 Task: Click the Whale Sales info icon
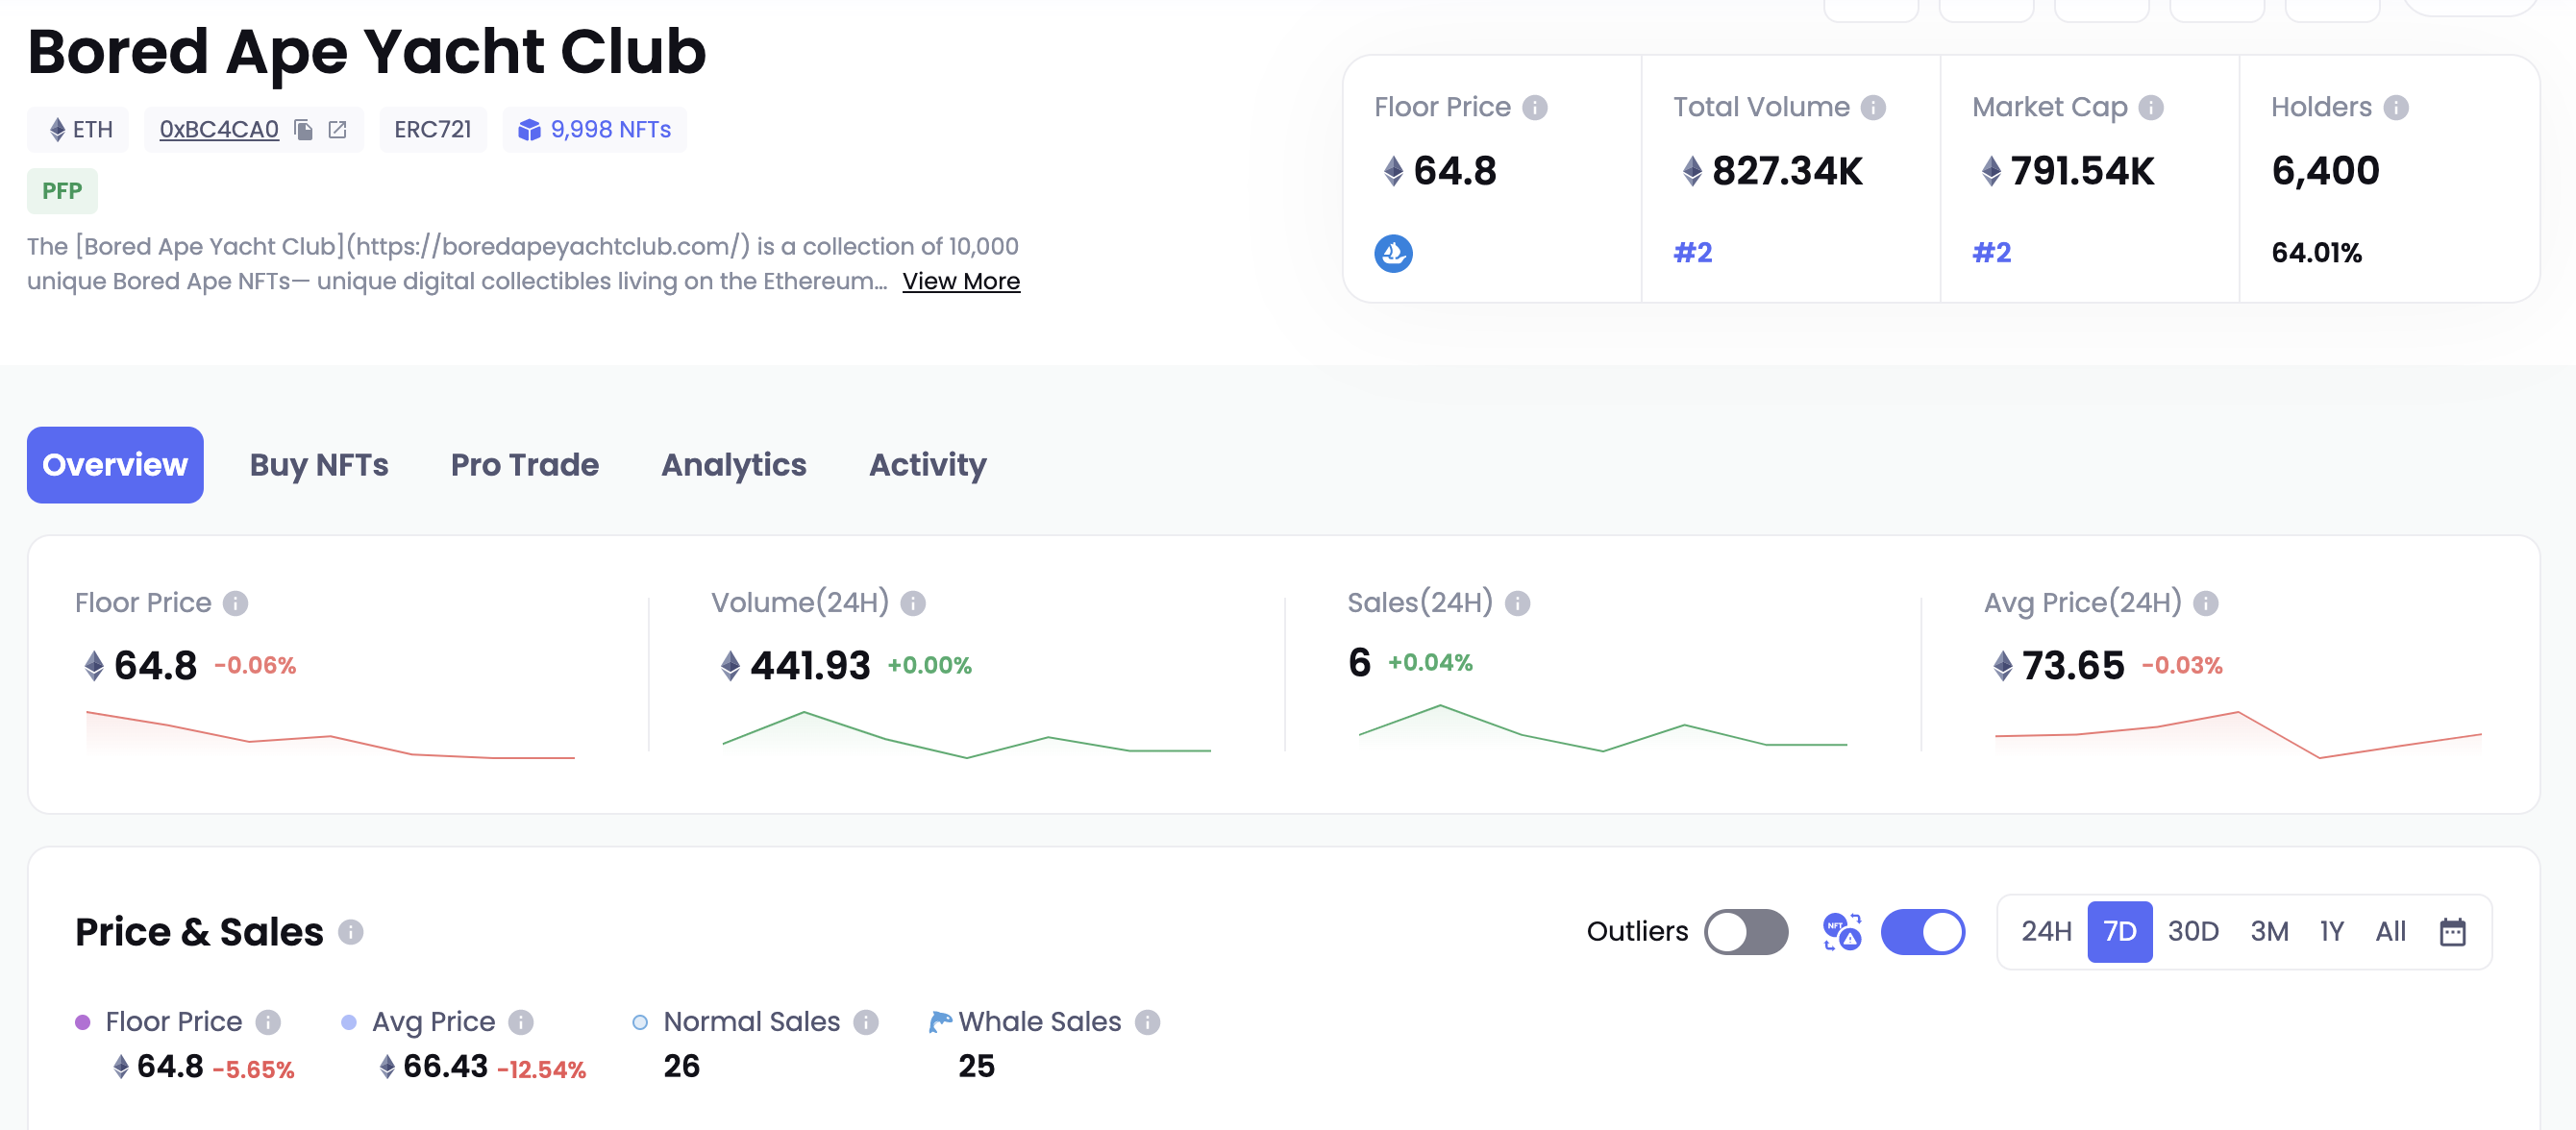[x=1147, y=1021]
